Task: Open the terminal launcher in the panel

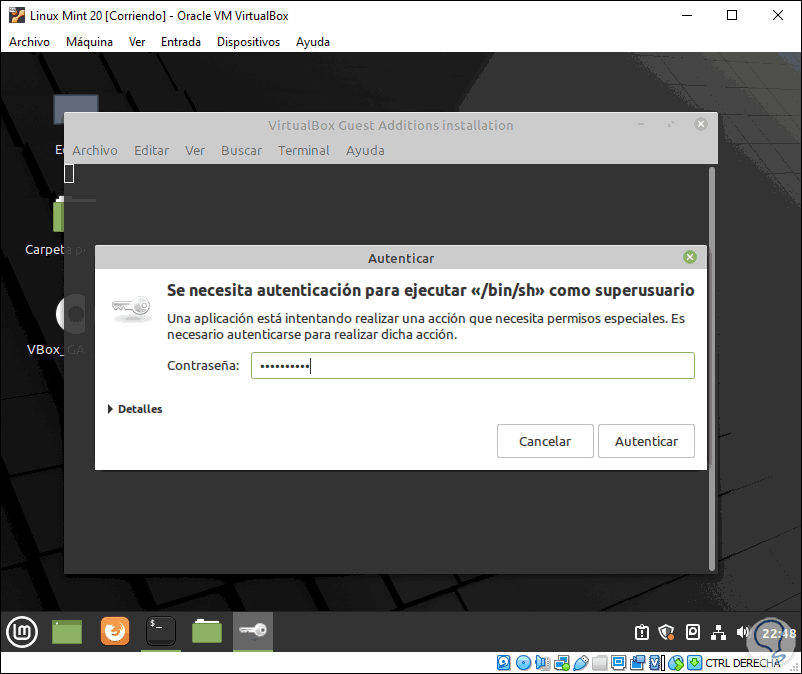Action: pos(161,631)
